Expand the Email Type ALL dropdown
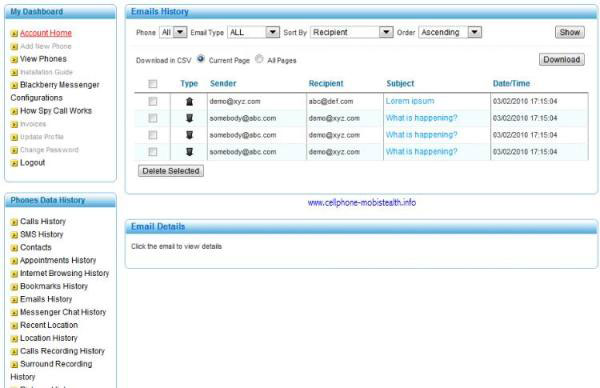Viewport: 600px width, 388px height. click(x=253, y=32)
